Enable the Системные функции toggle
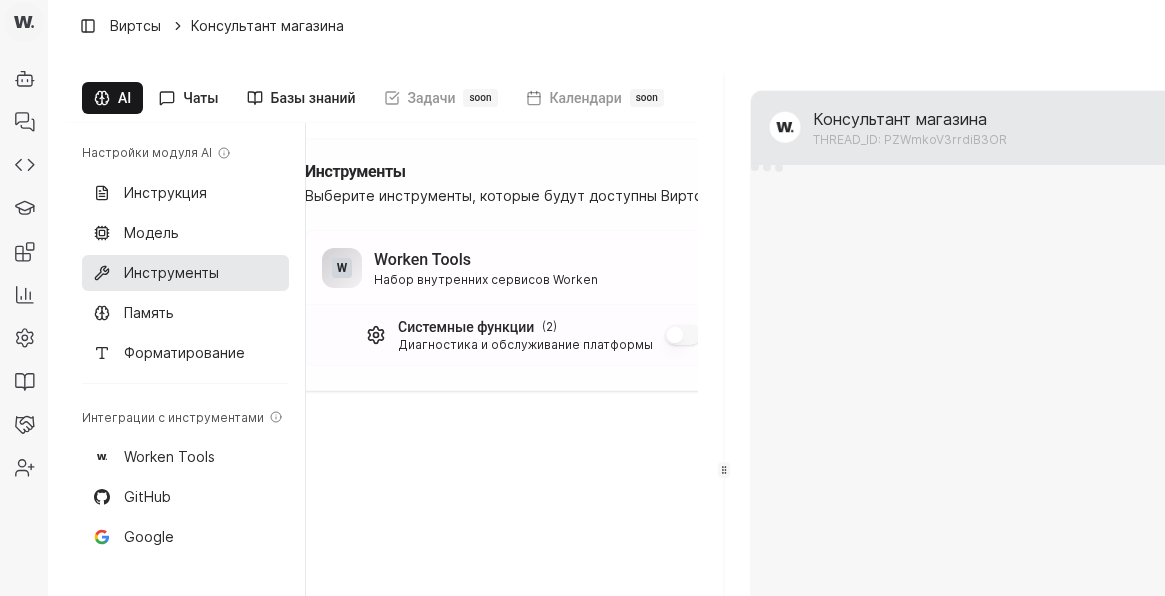 coord(681,335)
